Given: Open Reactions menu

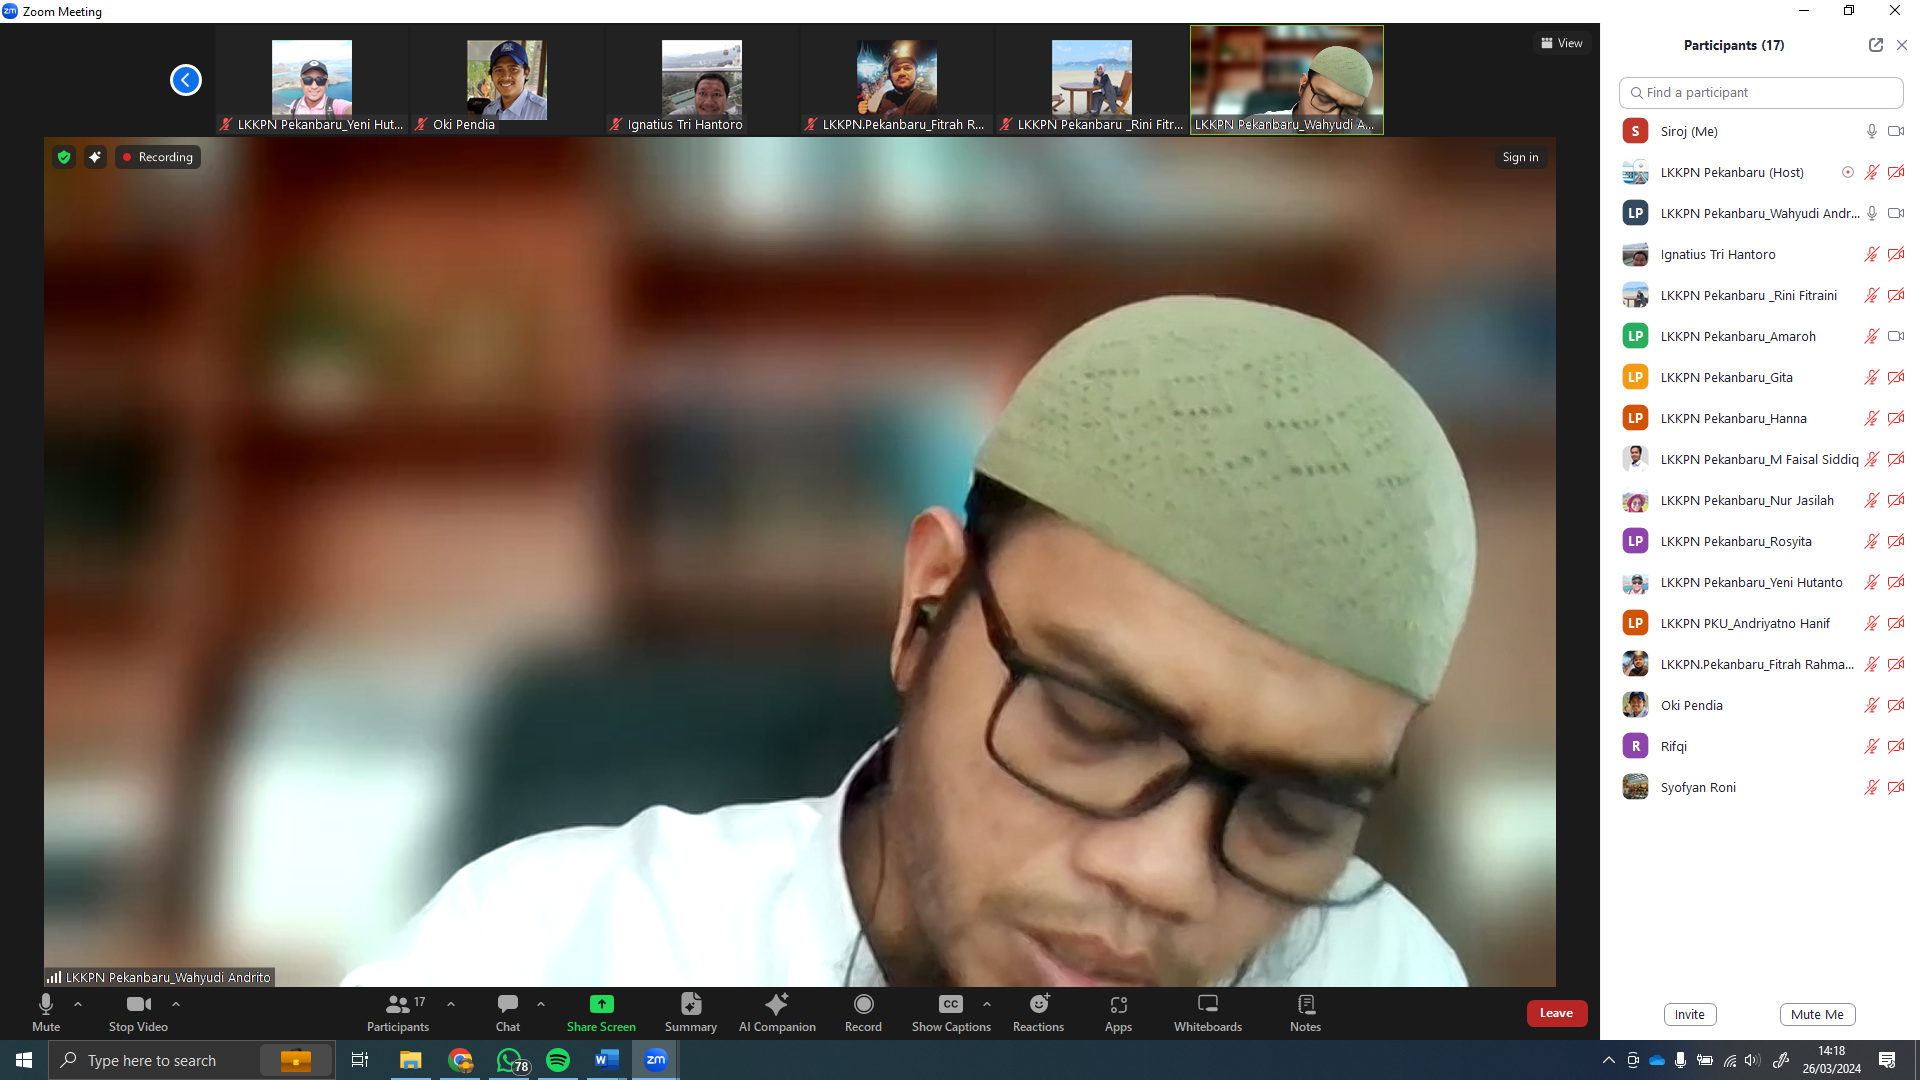Looking at the screenshot, I should click(x=1038, y=1013).
